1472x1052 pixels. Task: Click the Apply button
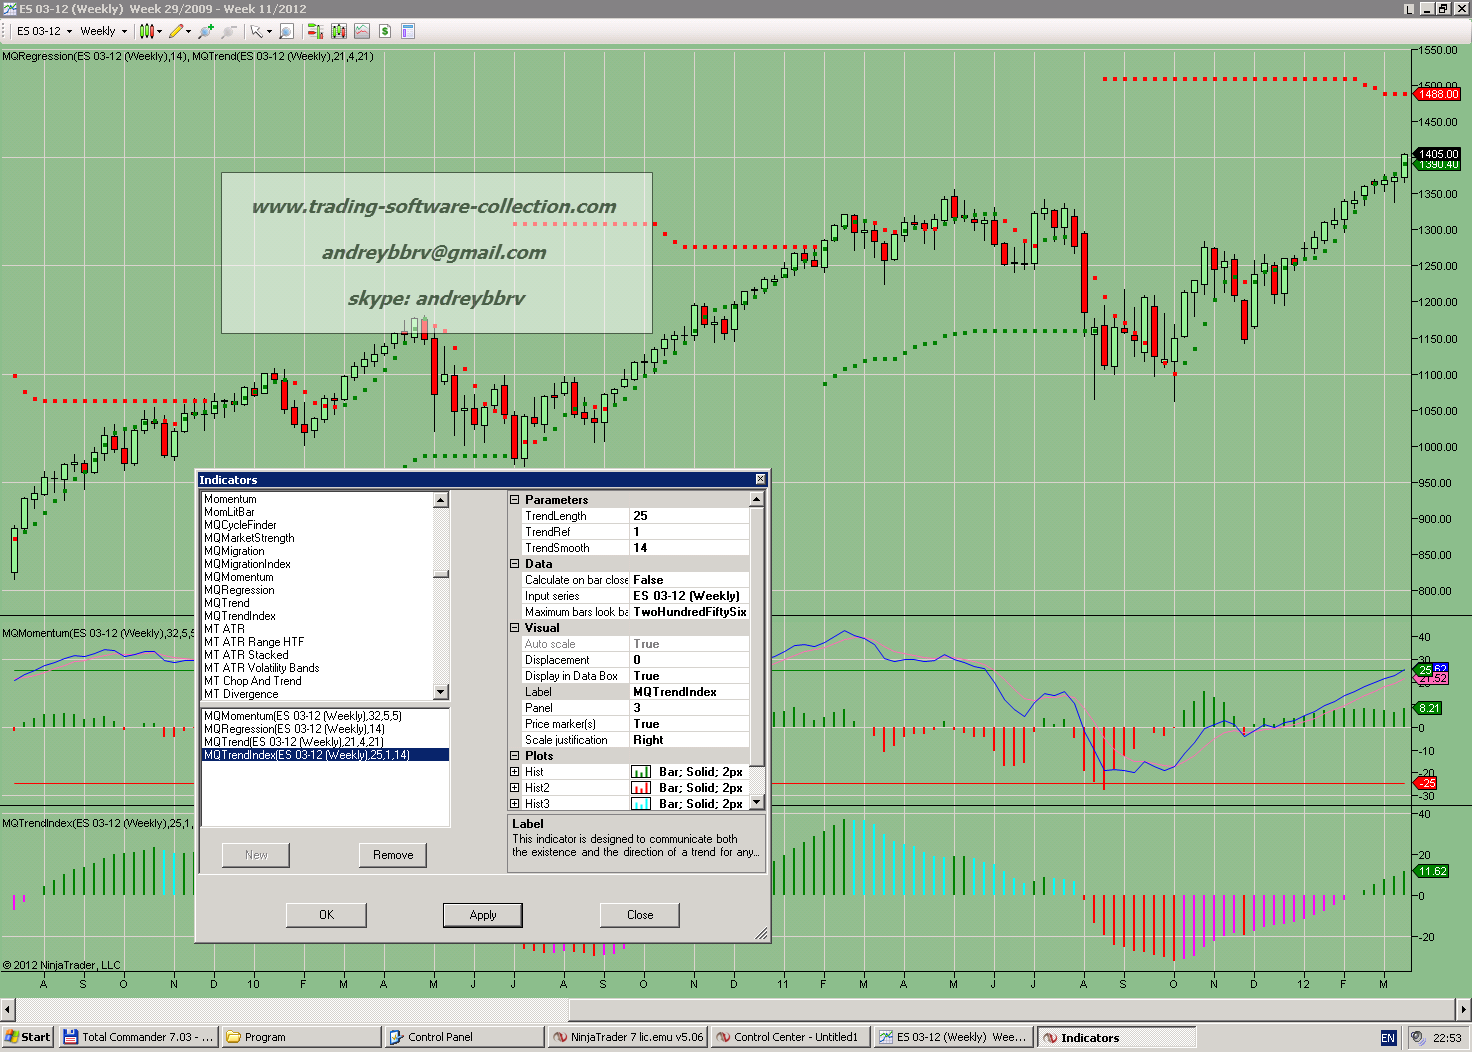point(483,915)
